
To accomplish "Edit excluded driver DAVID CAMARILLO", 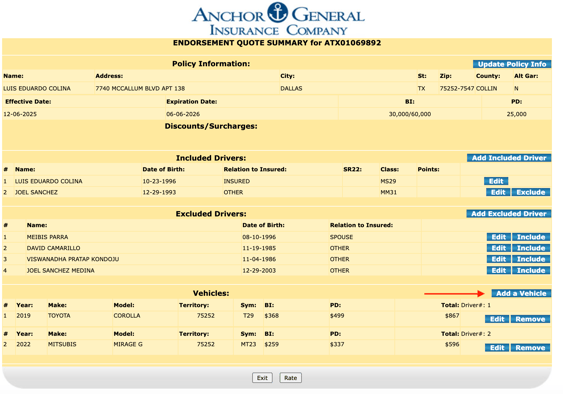I will click(499, 248).
